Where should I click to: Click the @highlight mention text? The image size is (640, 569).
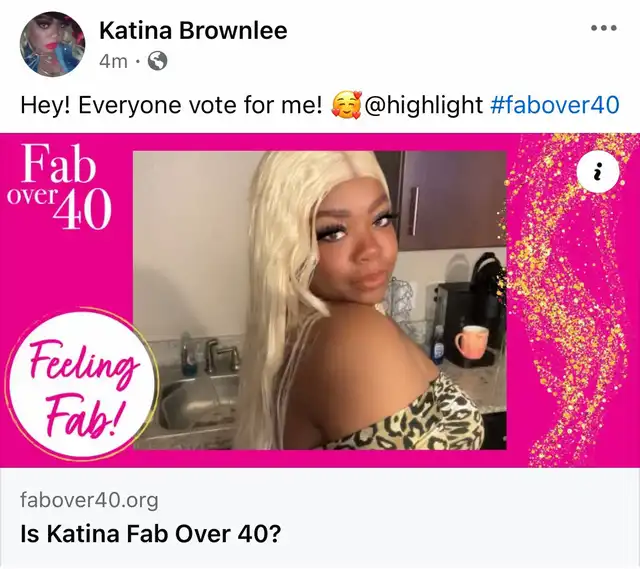click(423, 105)
